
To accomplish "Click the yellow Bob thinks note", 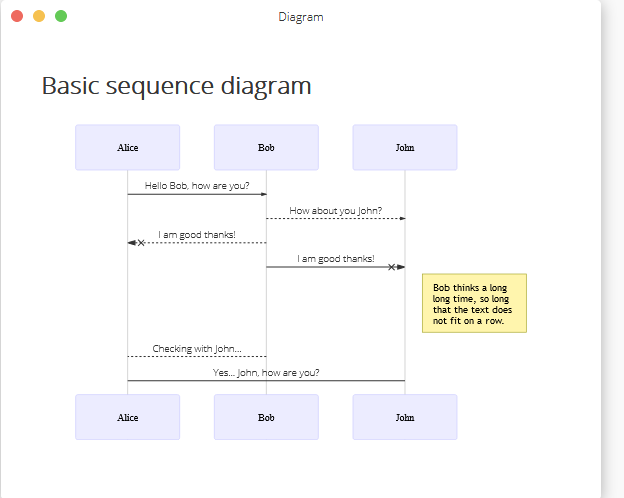I will (474, 303).
